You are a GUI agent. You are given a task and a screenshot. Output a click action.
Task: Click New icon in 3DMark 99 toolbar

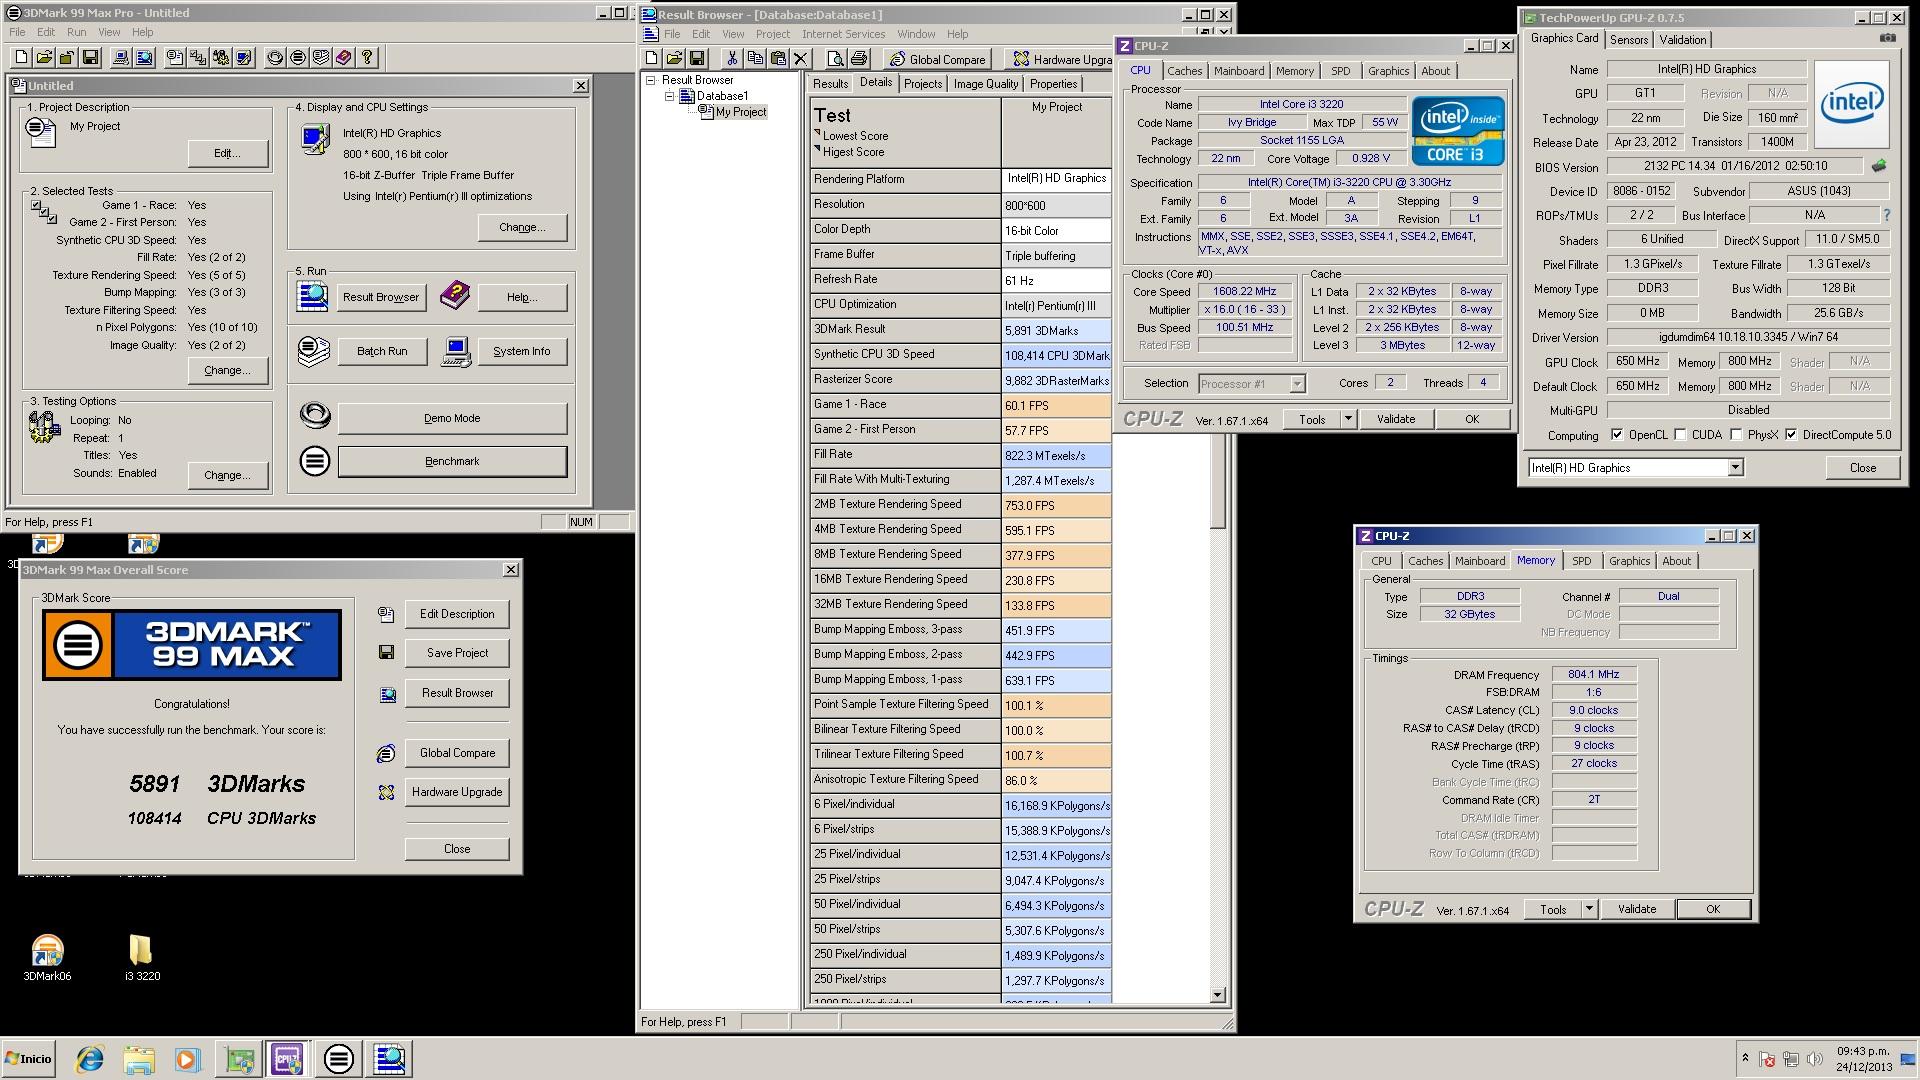[x=21, y=57]
